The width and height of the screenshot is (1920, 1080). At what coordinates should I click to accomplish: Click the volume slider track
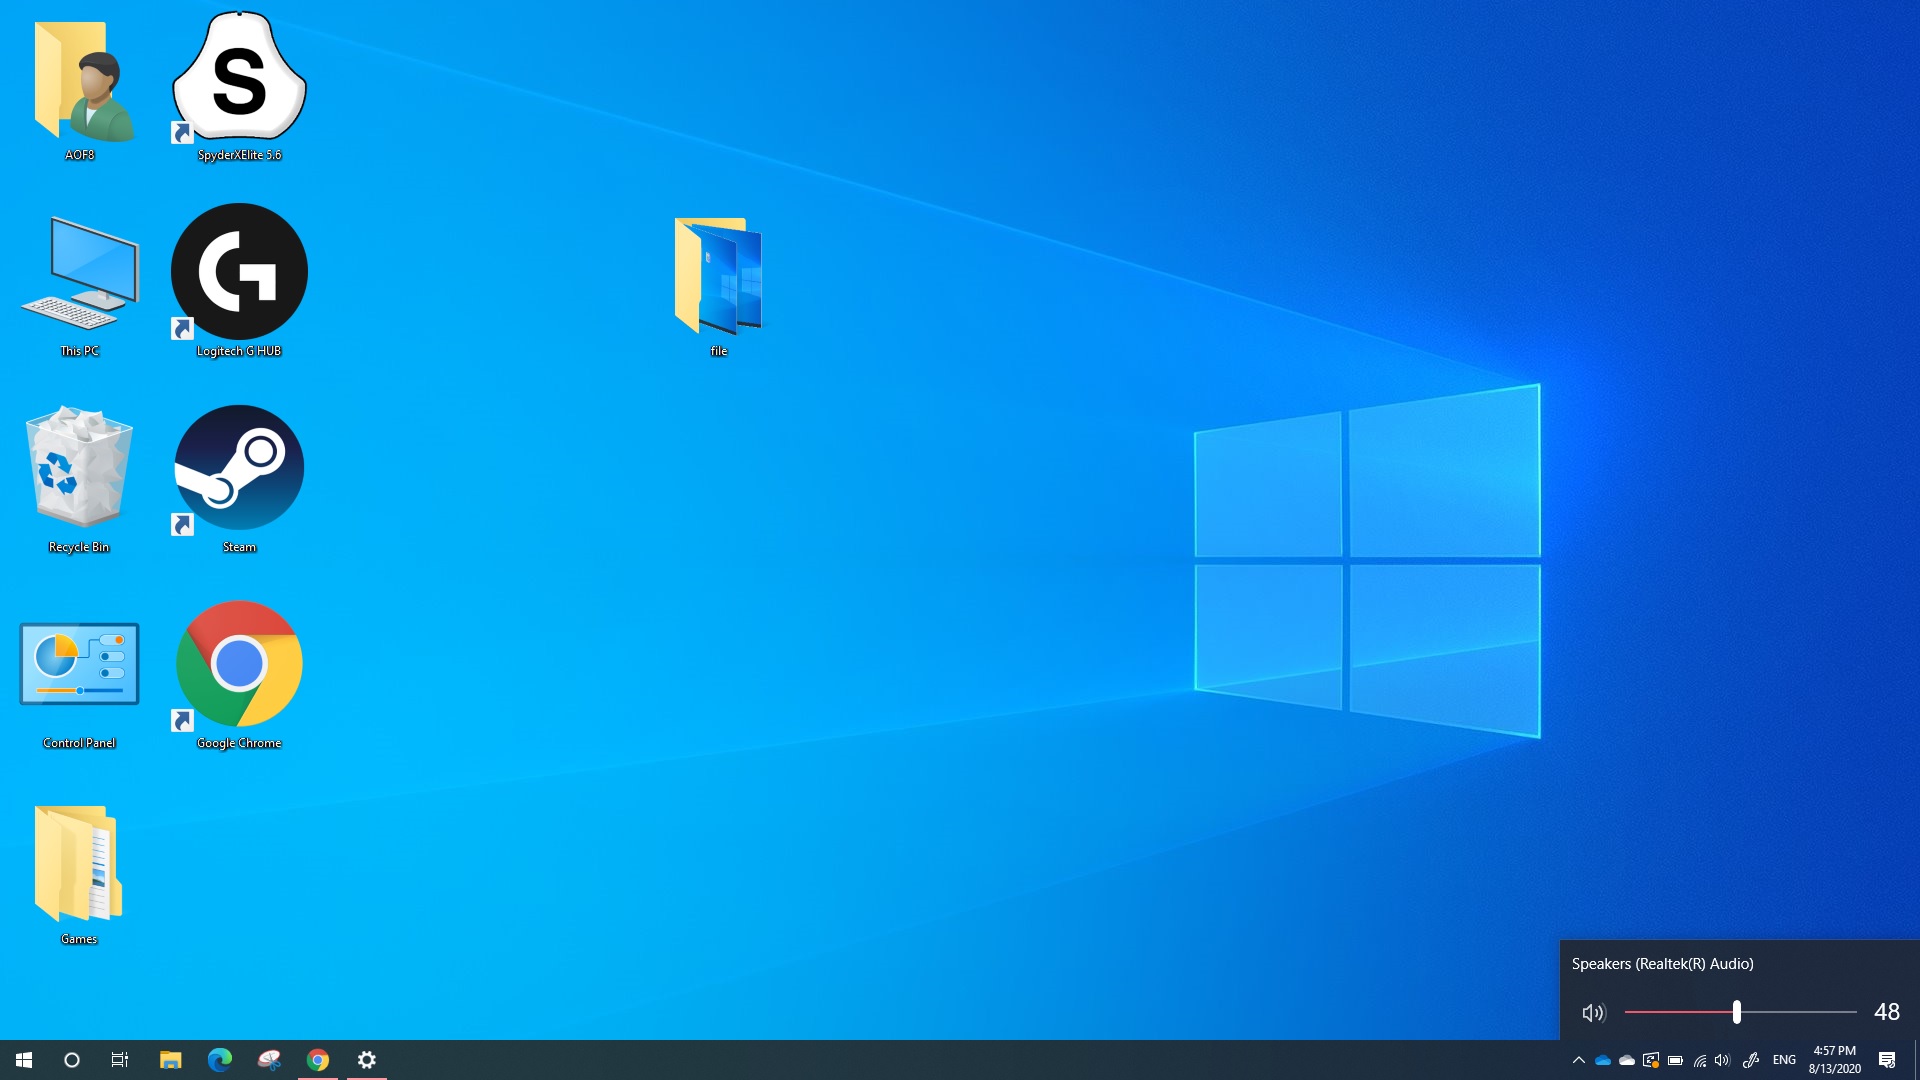[1800, 1012]
